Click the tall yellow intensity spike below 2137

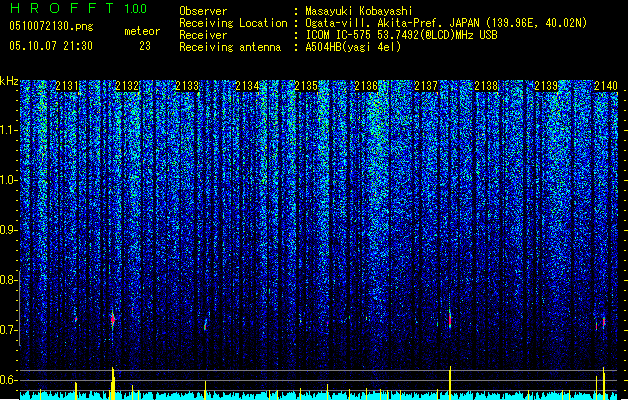click(x=450, y=382)
